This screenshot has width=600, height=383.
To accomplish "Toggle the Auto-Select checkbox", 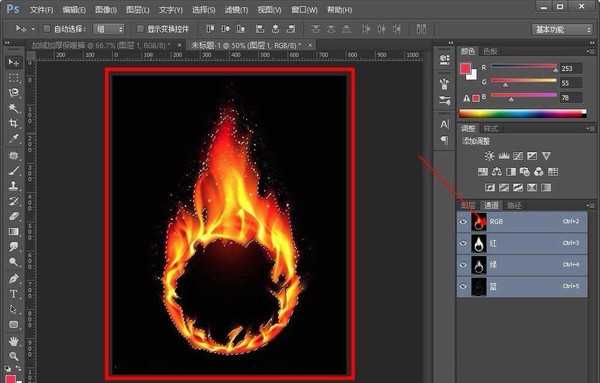I will (x=47, y=29).
